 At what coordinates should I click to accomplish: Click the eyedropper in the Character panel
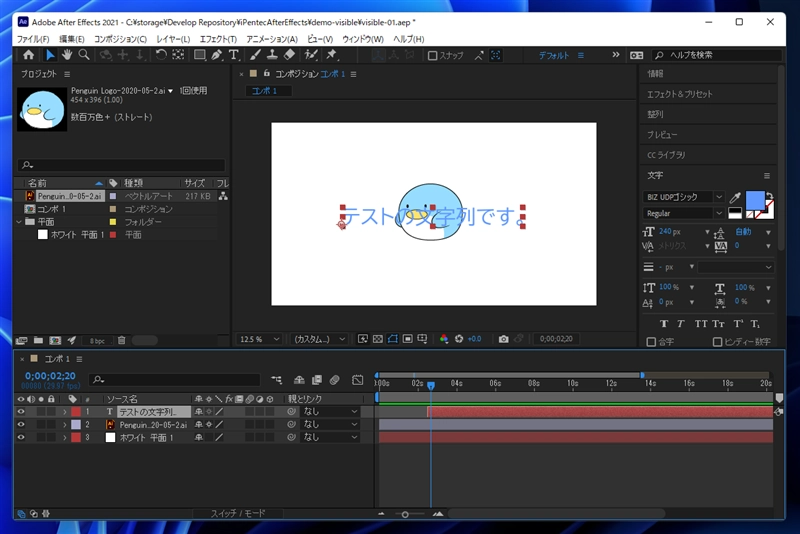pyautogui.click(x=735, y=197)
